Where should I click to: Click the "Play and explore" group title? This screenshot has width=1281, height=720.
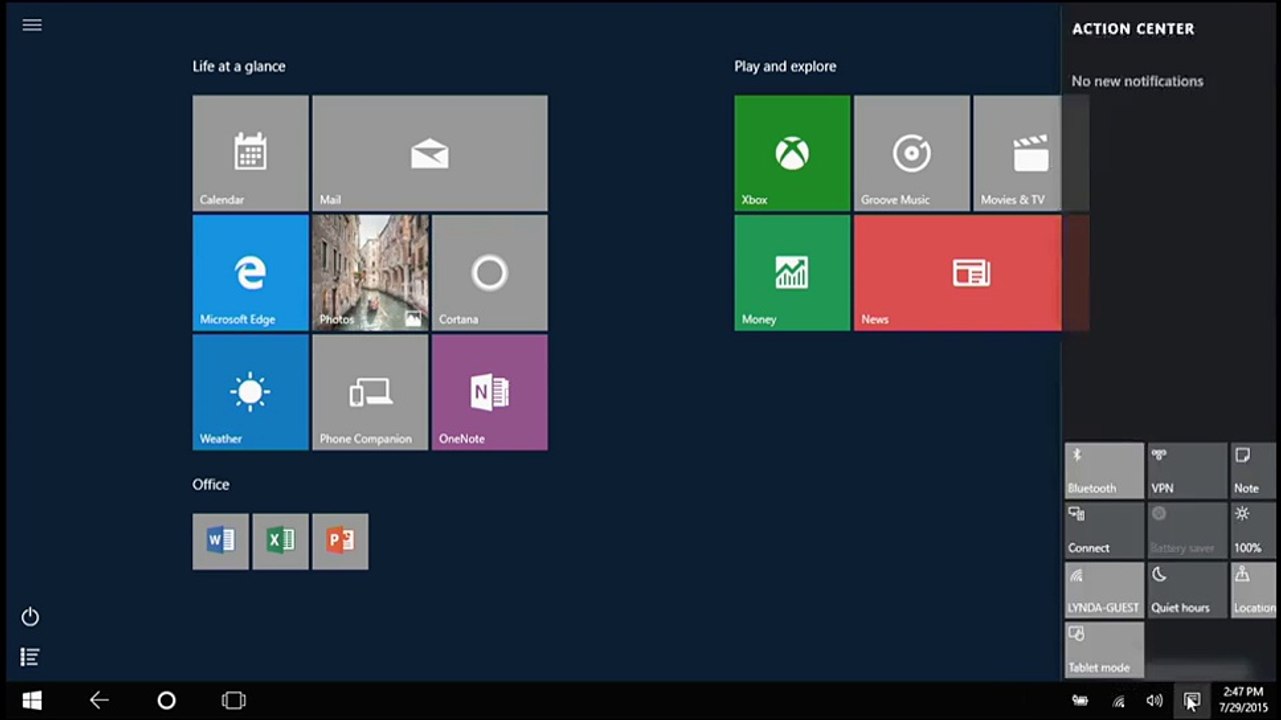(x=785, y=66)
